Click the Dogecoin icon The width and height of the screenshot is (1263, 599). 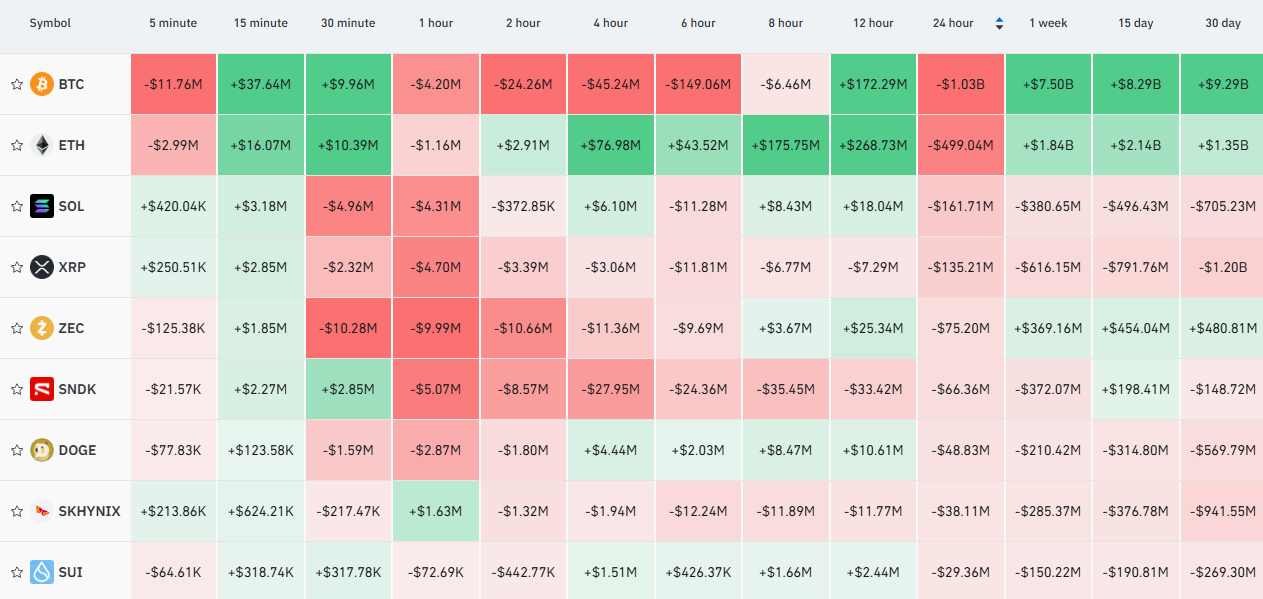[x=42, y=450]
